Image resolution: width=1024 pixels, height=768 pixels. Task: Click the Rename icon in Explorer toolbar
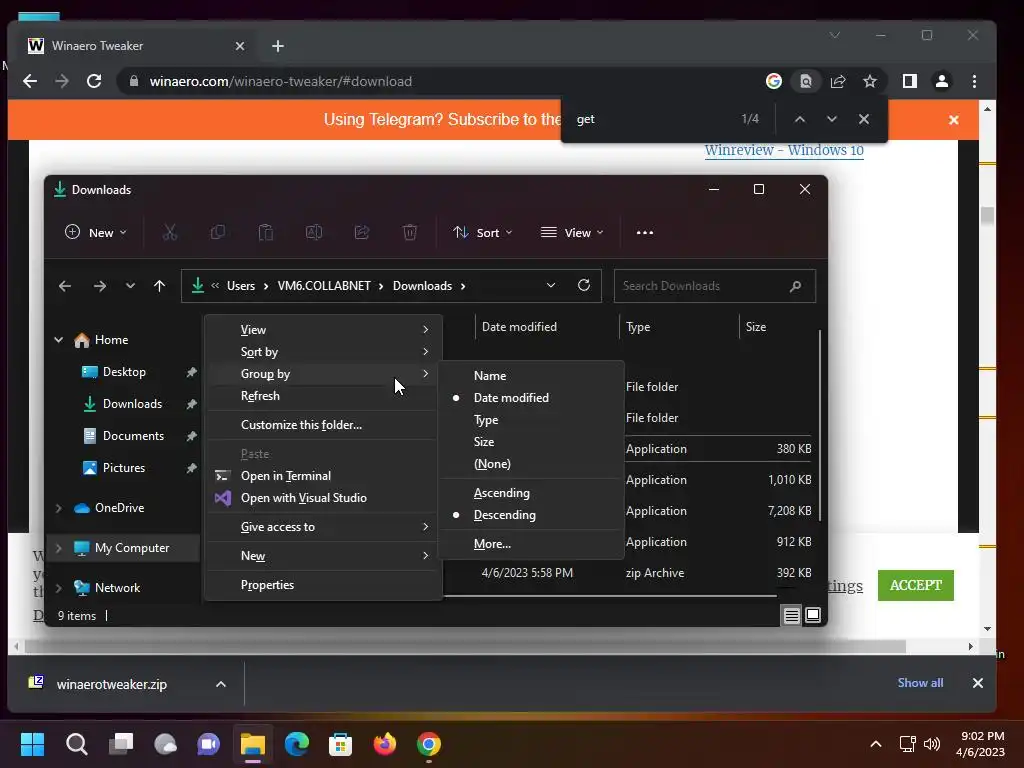point(314,232)
